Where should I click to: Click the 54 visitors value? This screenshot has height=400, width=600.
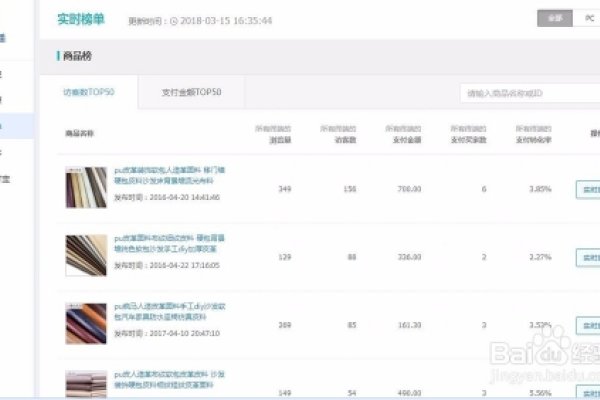click(352, 393)
